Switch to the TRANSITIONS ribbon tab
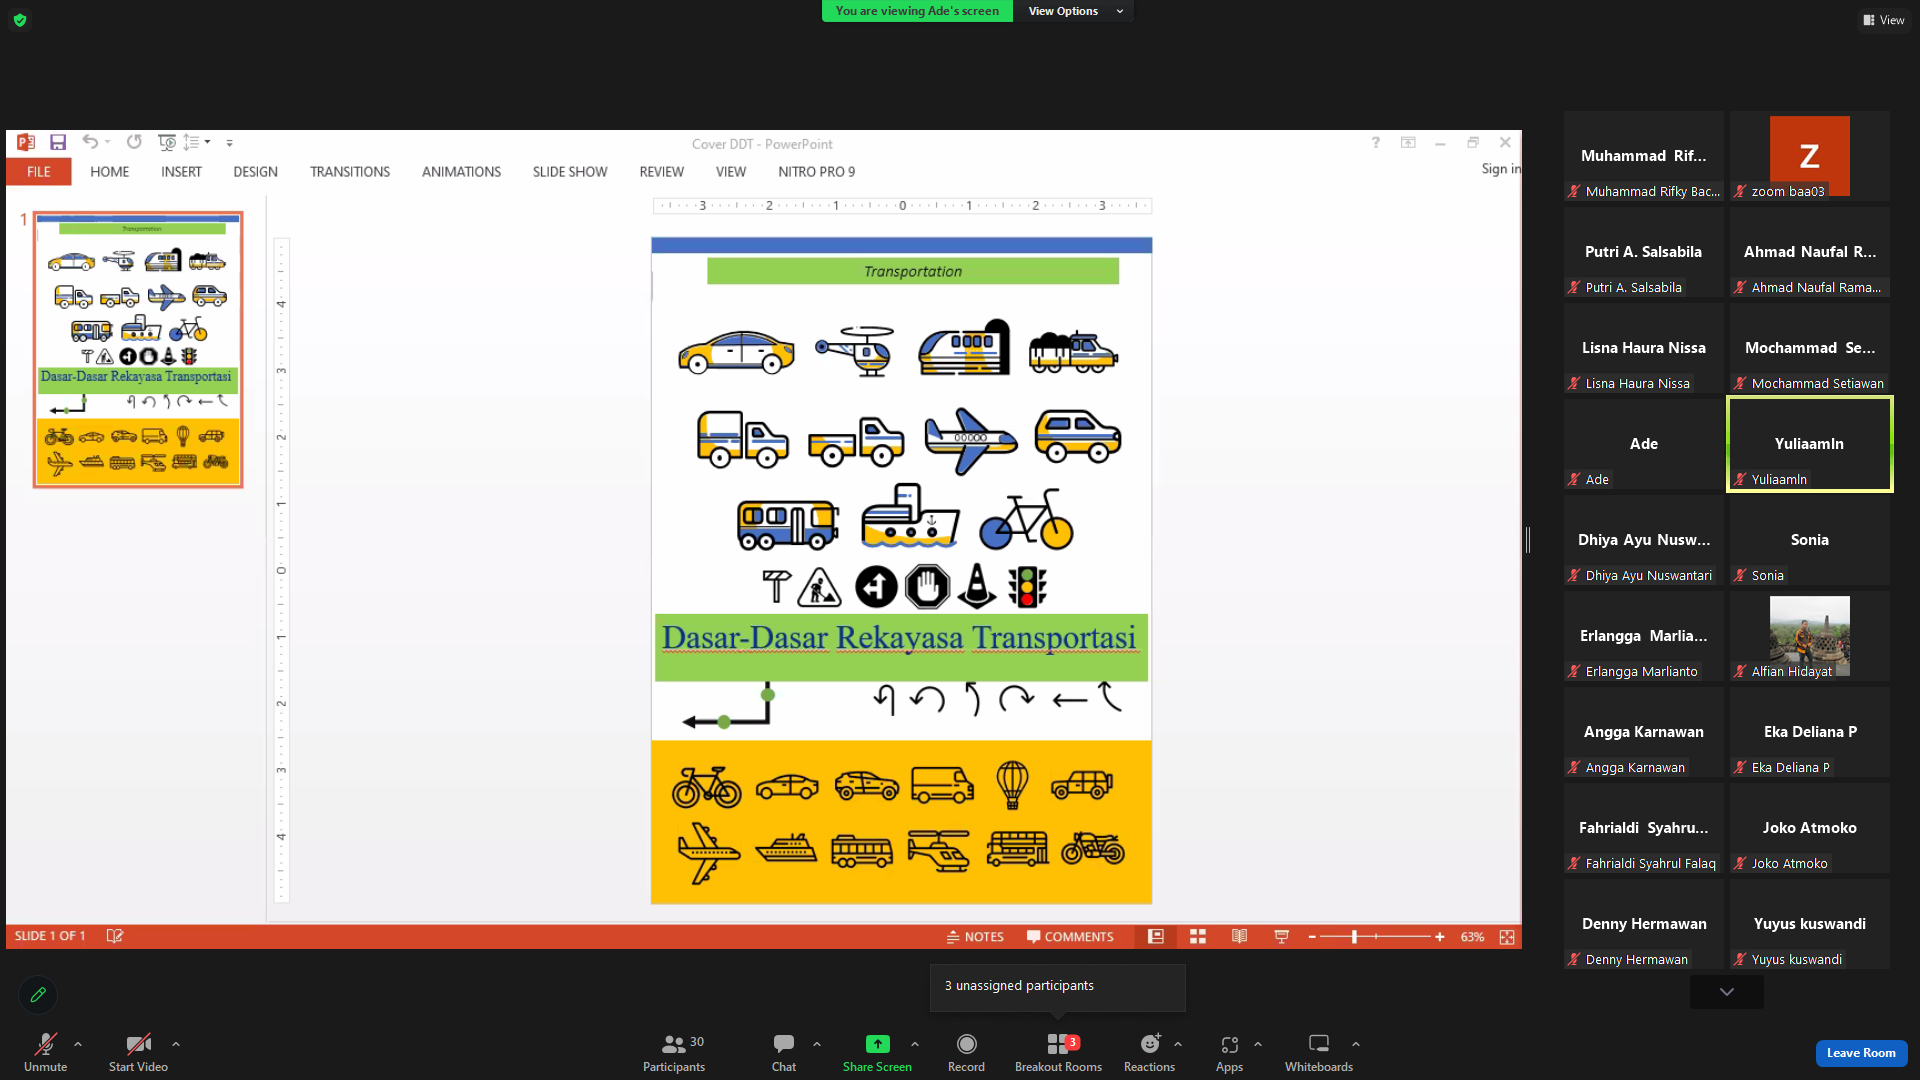The width and height of the screenshot is (1920, 1080). coord(350,172)
